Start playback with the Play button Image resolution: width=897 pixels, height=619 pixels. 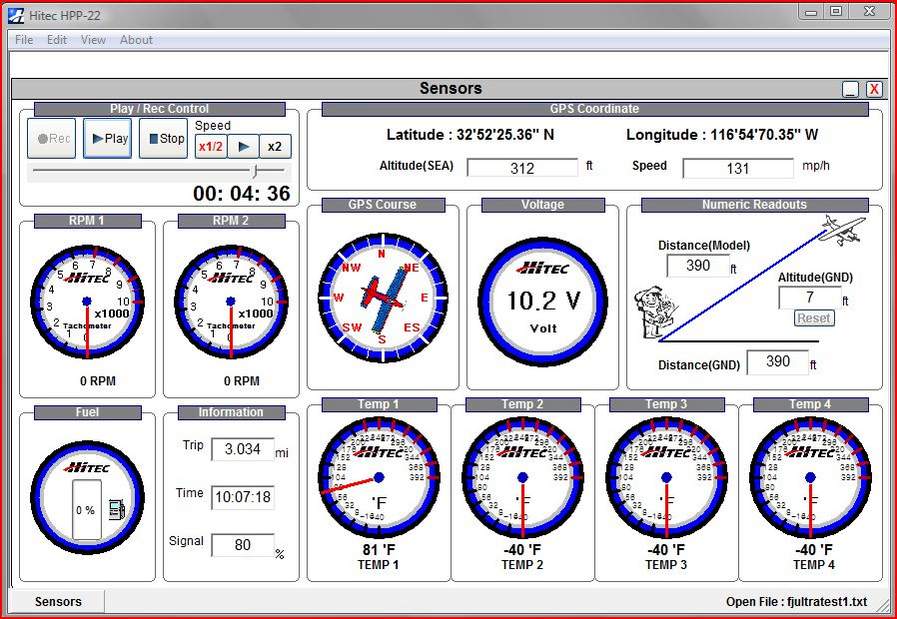tap(108, 138)
